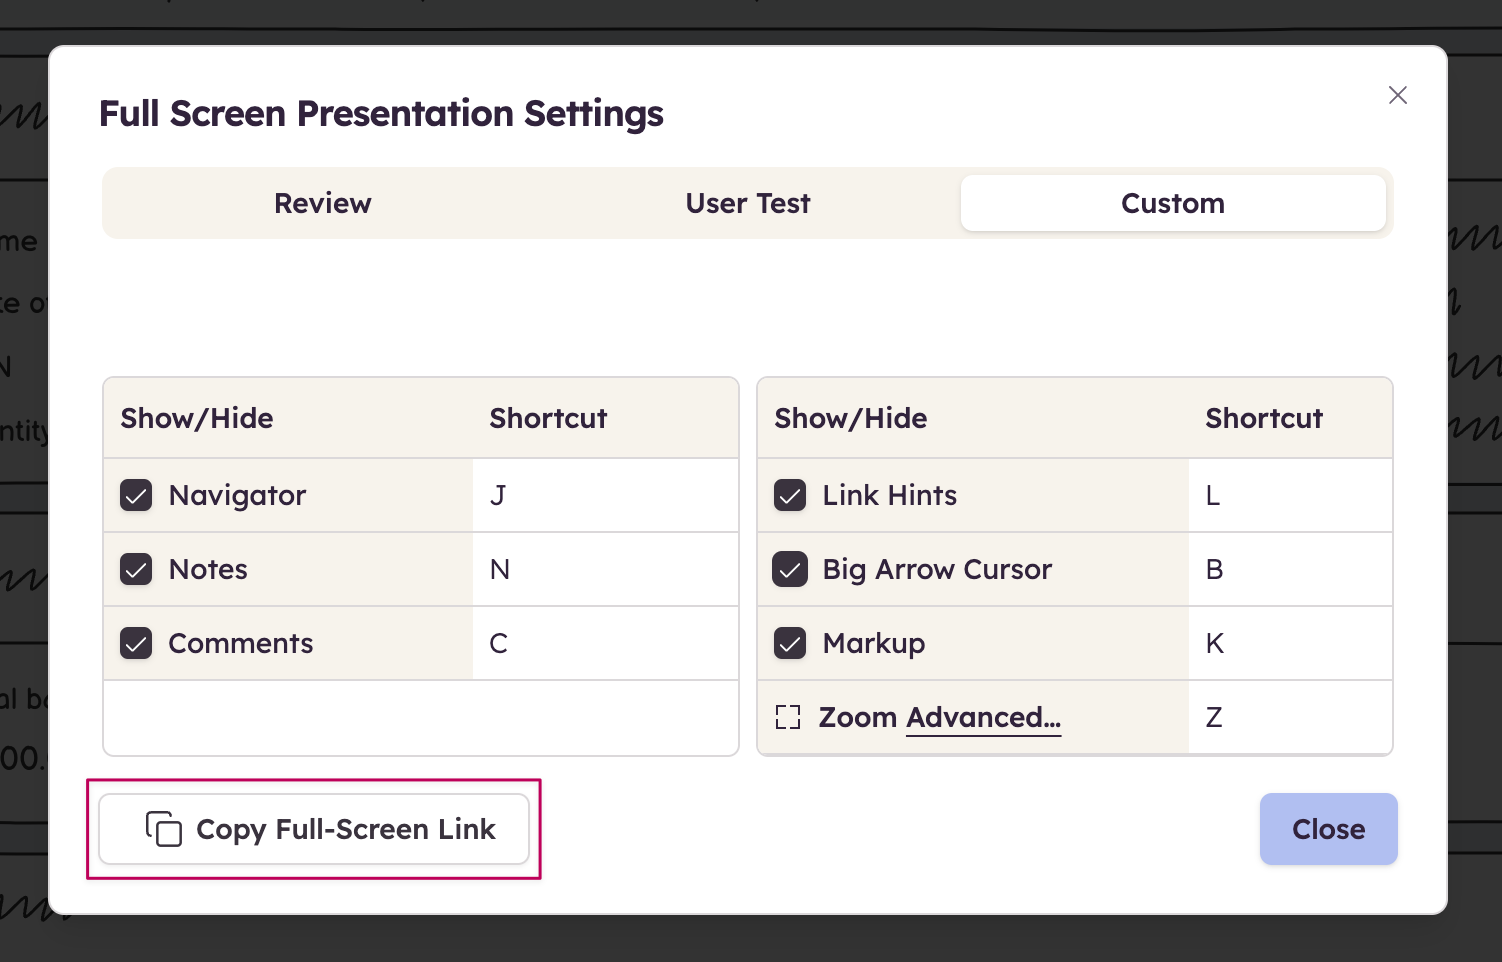This screenshot has height=962, width=1502.
Task: Uncheck the Markup checkbox
Action: pyautogui.click(x=790, y=643)
